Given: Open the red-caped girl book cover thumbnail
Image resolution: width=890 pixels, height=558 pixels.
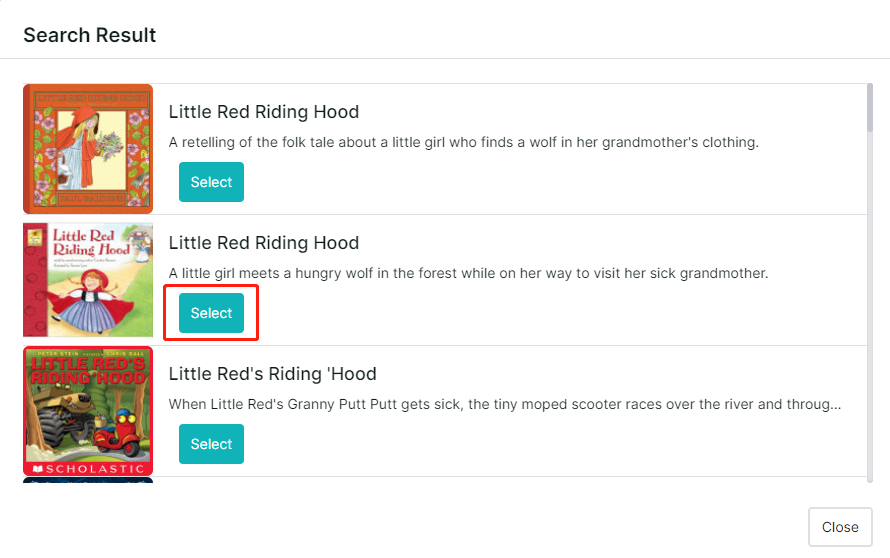Looking at the screenshot, I should [88, 280].
